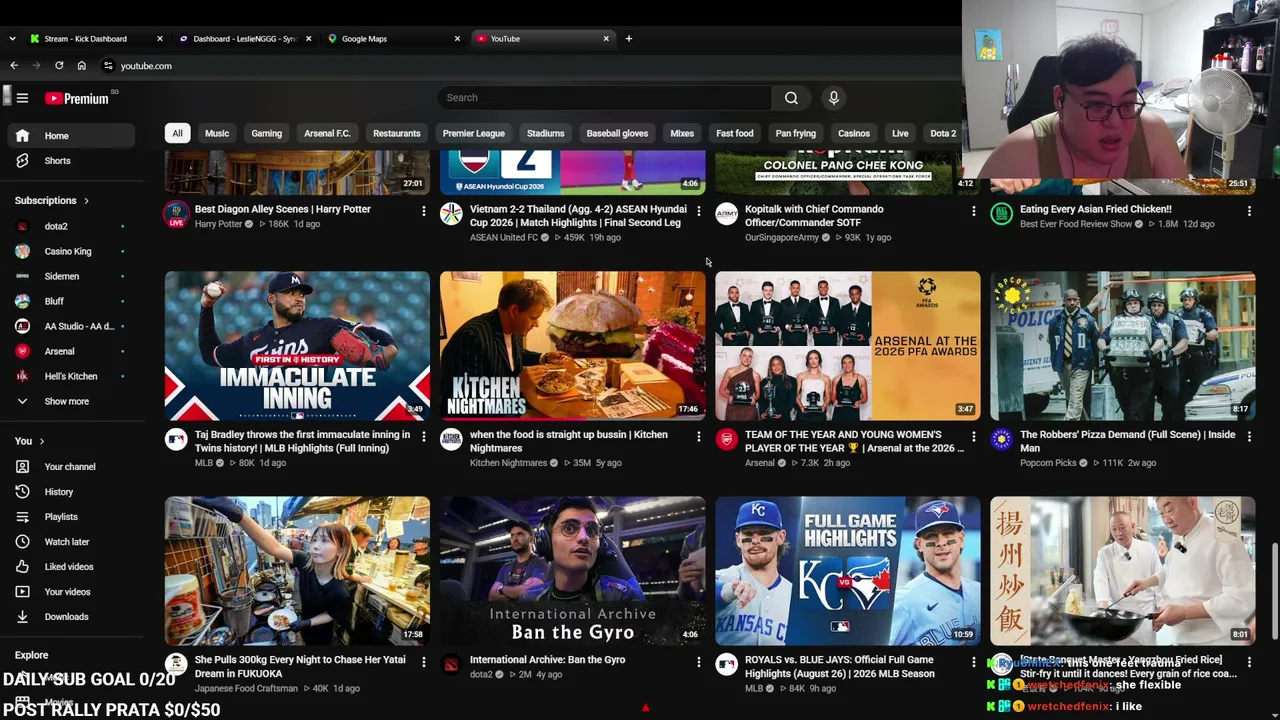Open options menu for Robbers' Pizza Demand video
1280x720 pixels.
[x=1248, y=436]
